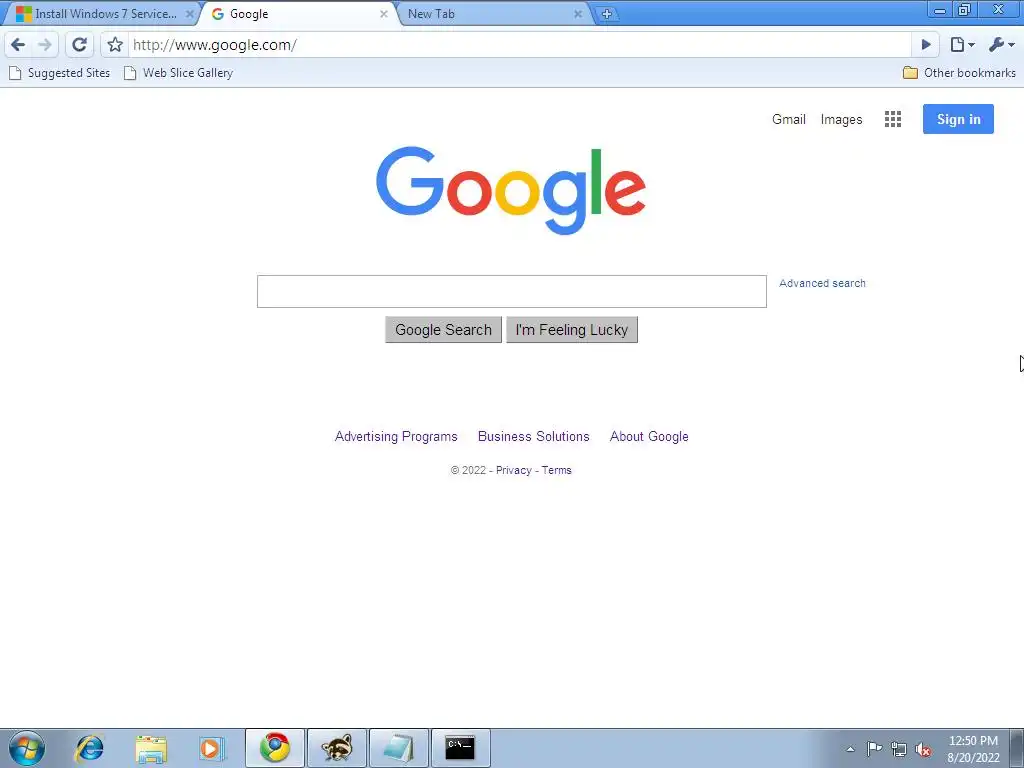The width and height of the screenshot is (1024, 768).
Task: Open the notepad app in taskbar
Action: 399,748
